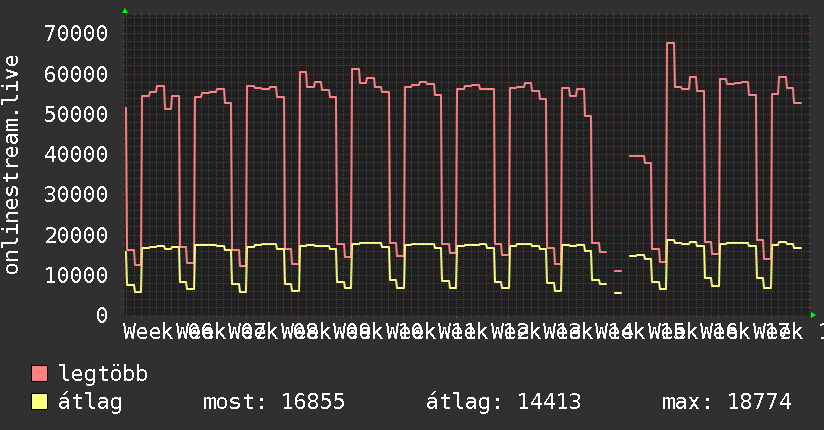Click the 10000 y-axis label
The width and height of the screenshot is (824, 430).
coord(76,275)
